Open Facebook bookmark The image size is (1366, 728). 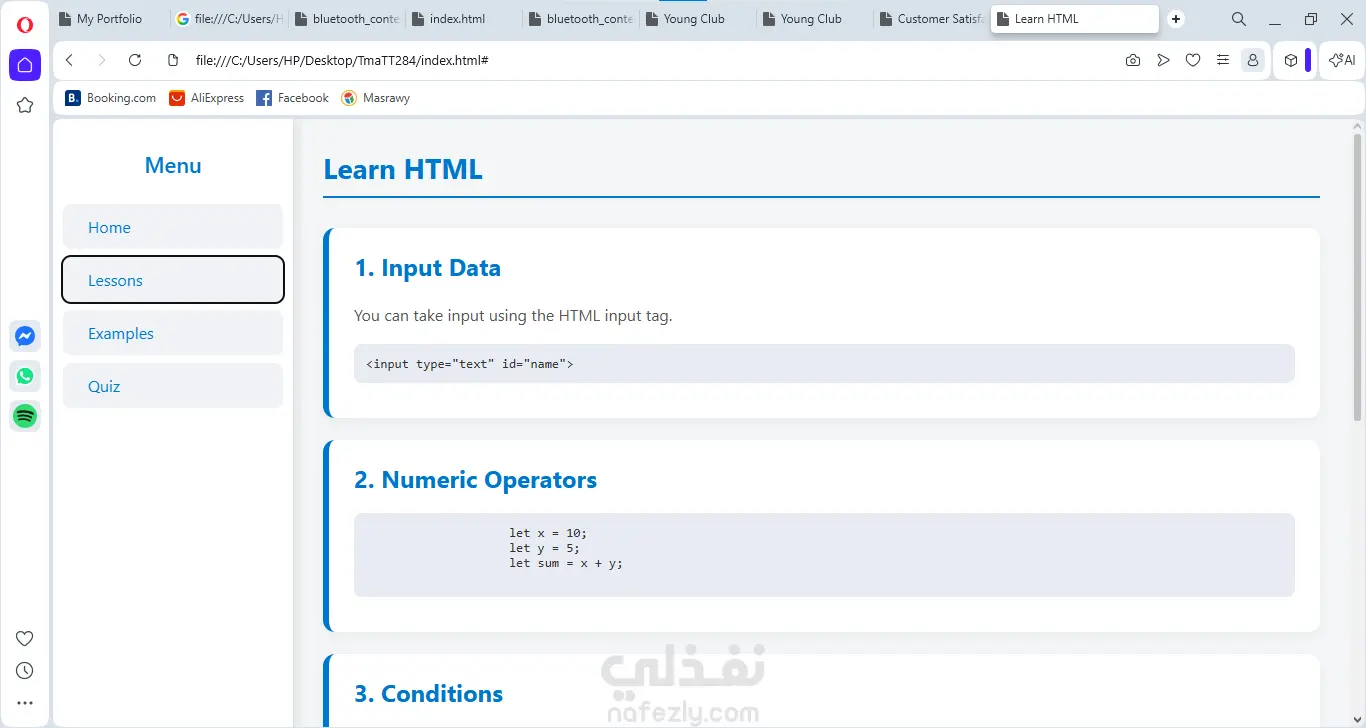tap(292, 98)
